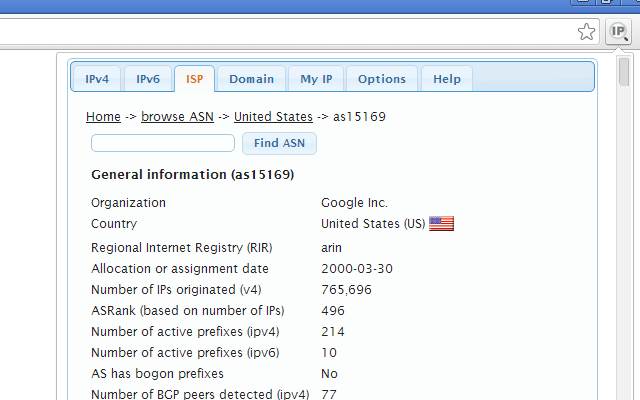This screenshot has width=640, height=400.
Task: Show the Help tab
Action: click(x=447, y=79)
